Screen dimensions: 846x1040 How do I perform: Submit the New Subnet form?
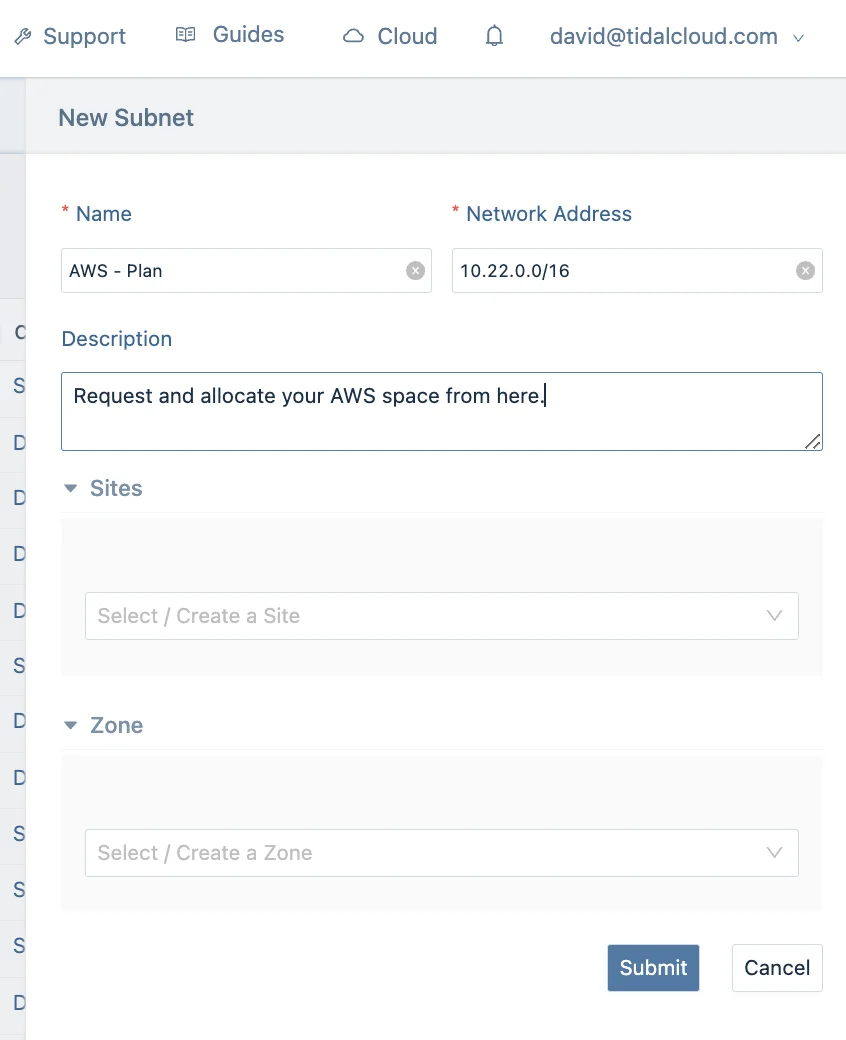coord(653,968)
